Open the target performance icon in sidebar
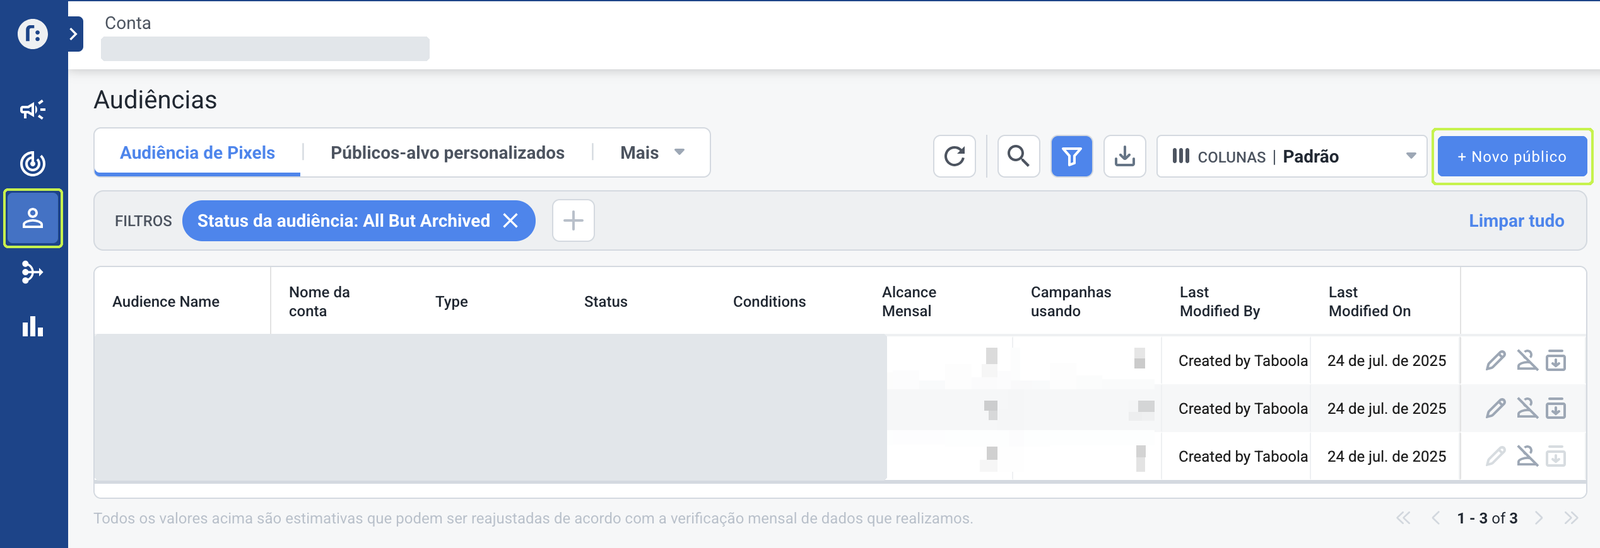 click(x=33, y=163)
